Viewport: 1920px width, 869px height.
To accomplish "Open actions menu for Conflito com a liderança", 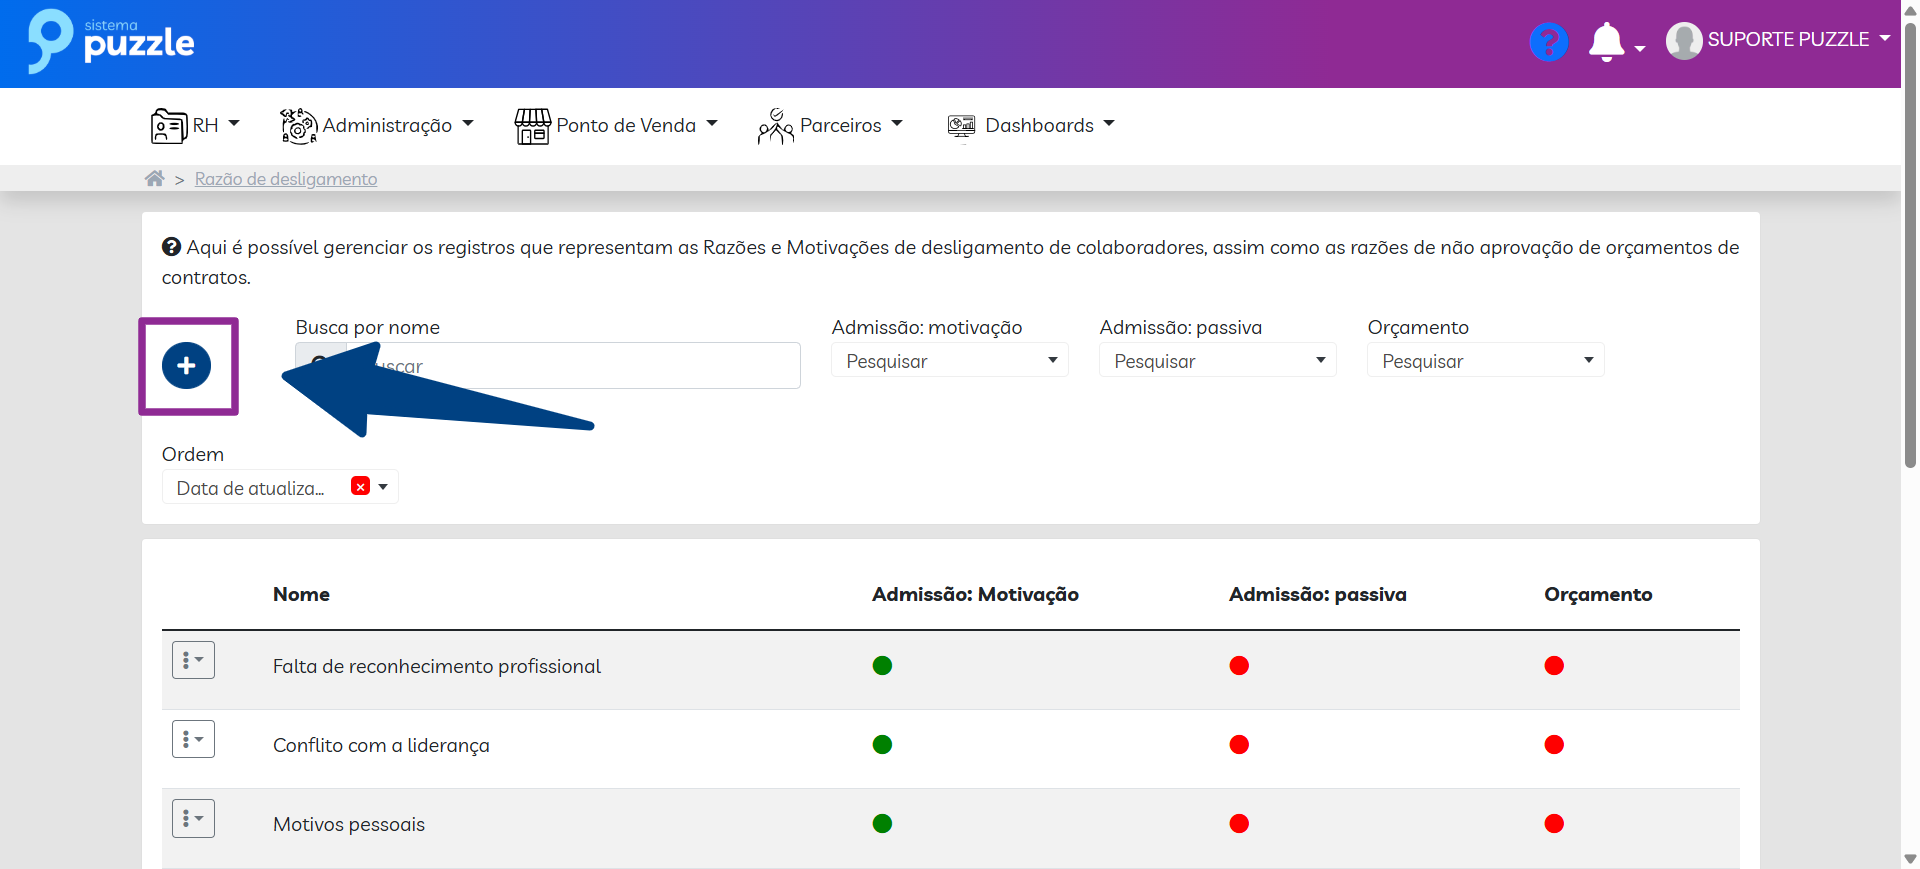I will (x=193, y=740).
